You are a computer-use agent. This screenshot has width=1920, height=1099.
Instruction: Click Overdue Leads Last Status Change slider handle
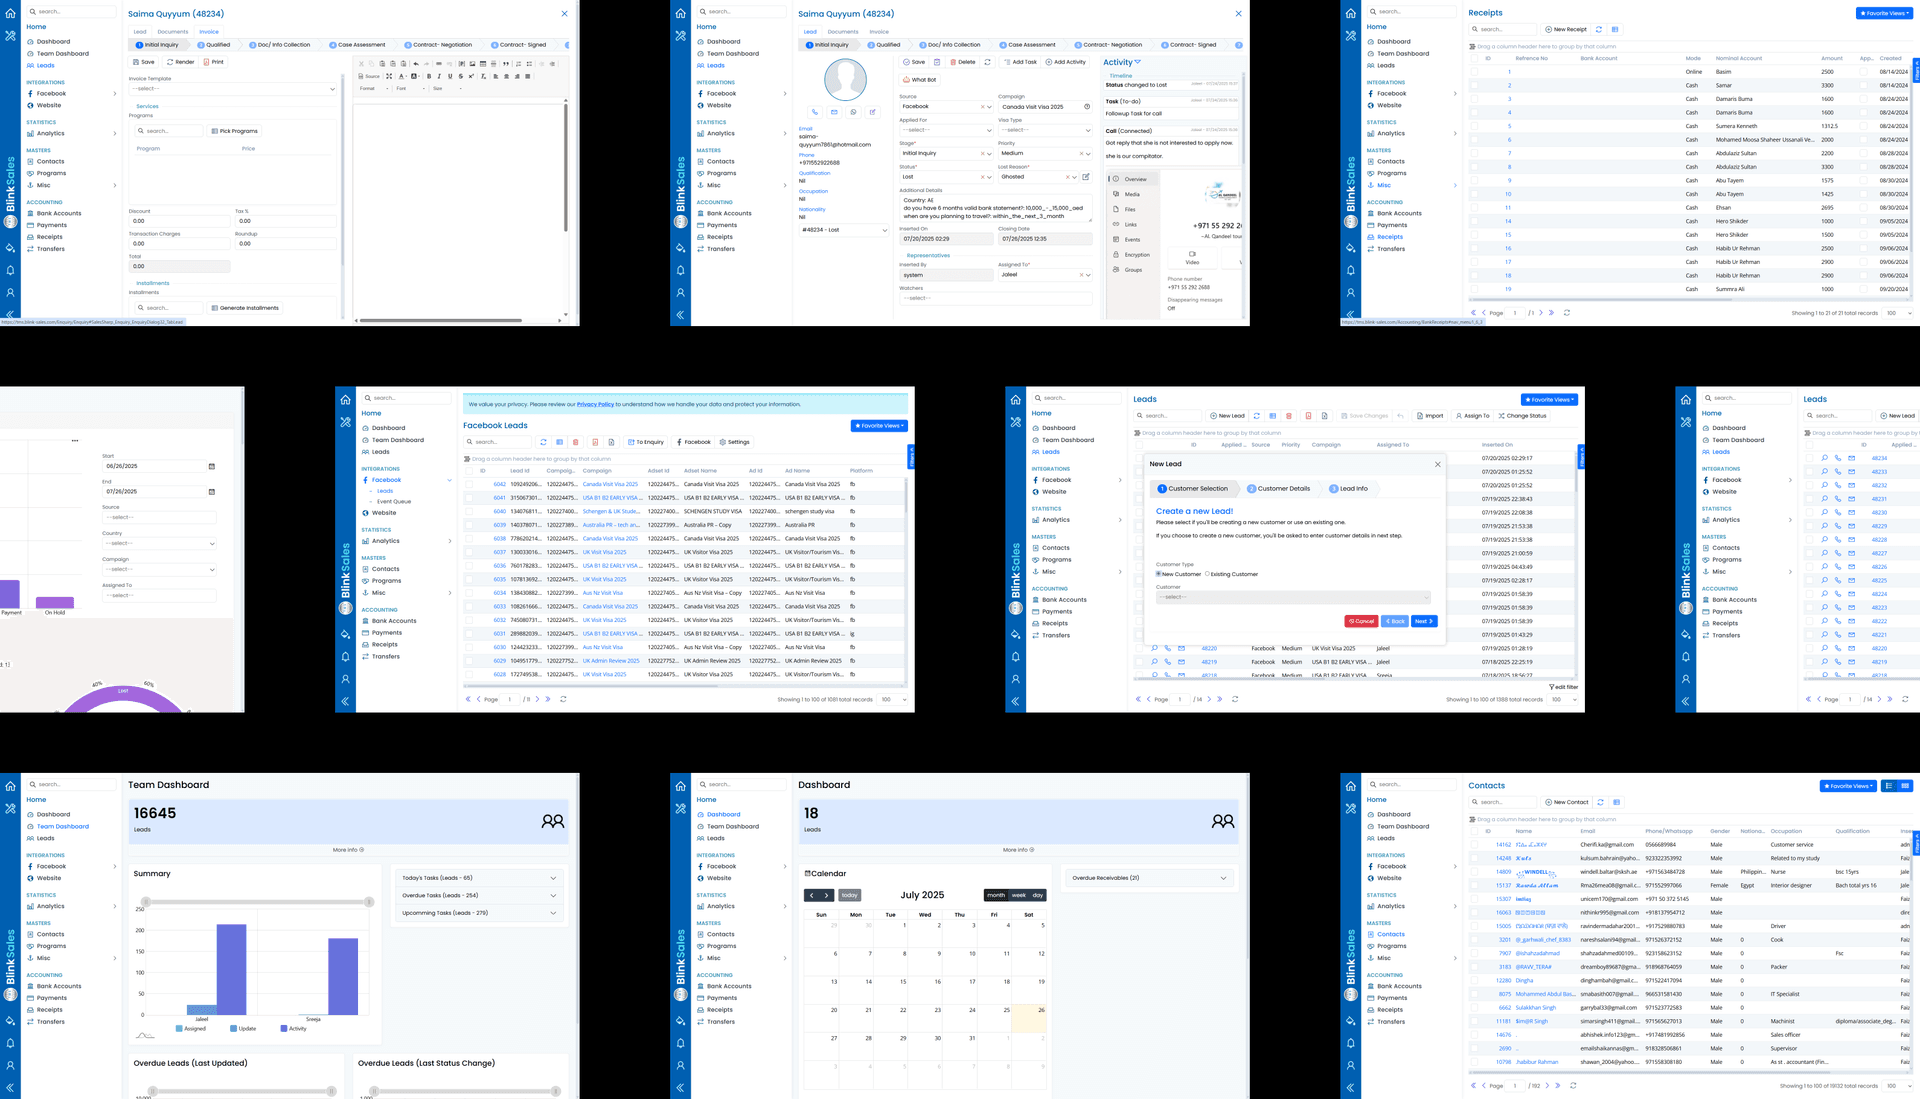[x=375, y=1091]
